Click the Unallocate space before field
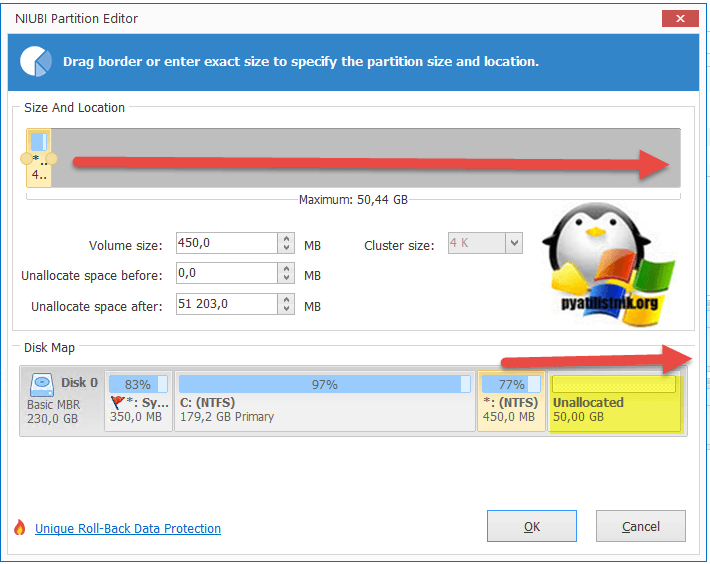The height and width of the screenshot is (564, 710). pyautogui.click(x=226, y=273)
